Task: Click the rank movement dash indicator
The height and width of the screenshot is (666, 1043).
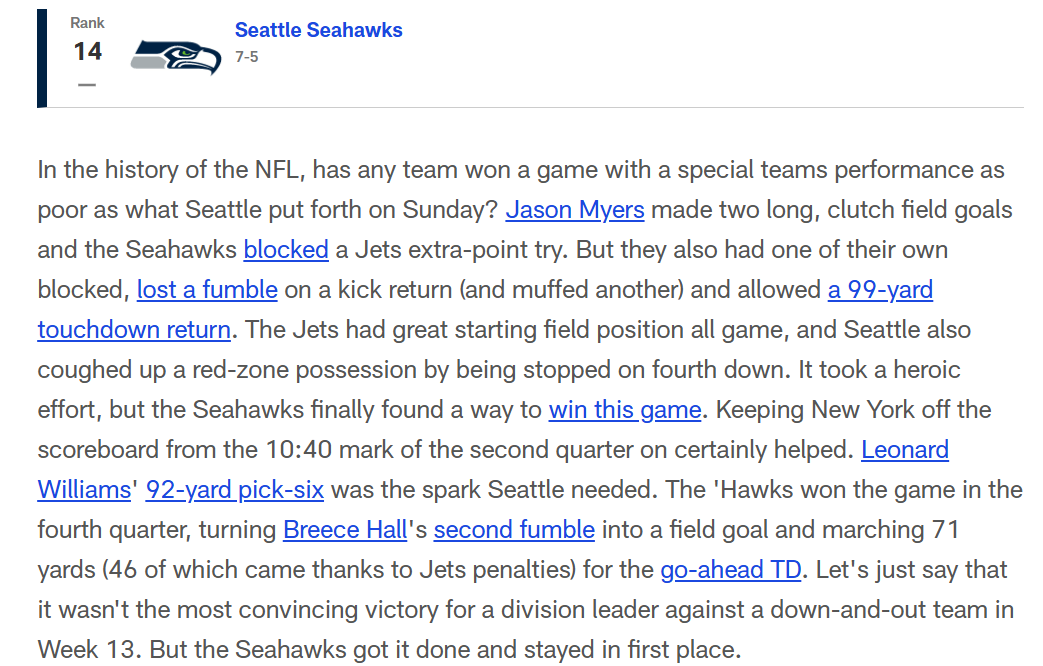Action: (86, 85)
